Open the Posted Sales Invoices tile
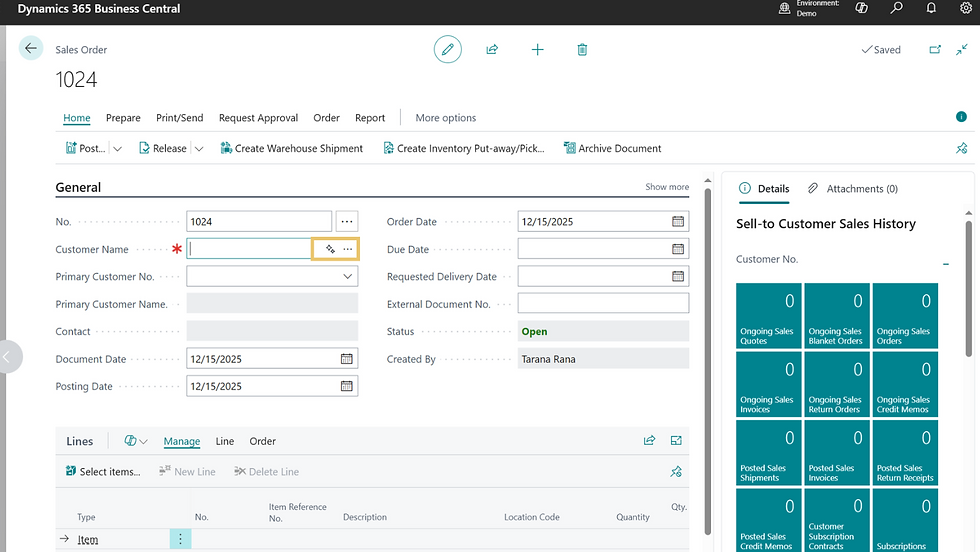The image size is (980, 552). [x=836, y=453]
